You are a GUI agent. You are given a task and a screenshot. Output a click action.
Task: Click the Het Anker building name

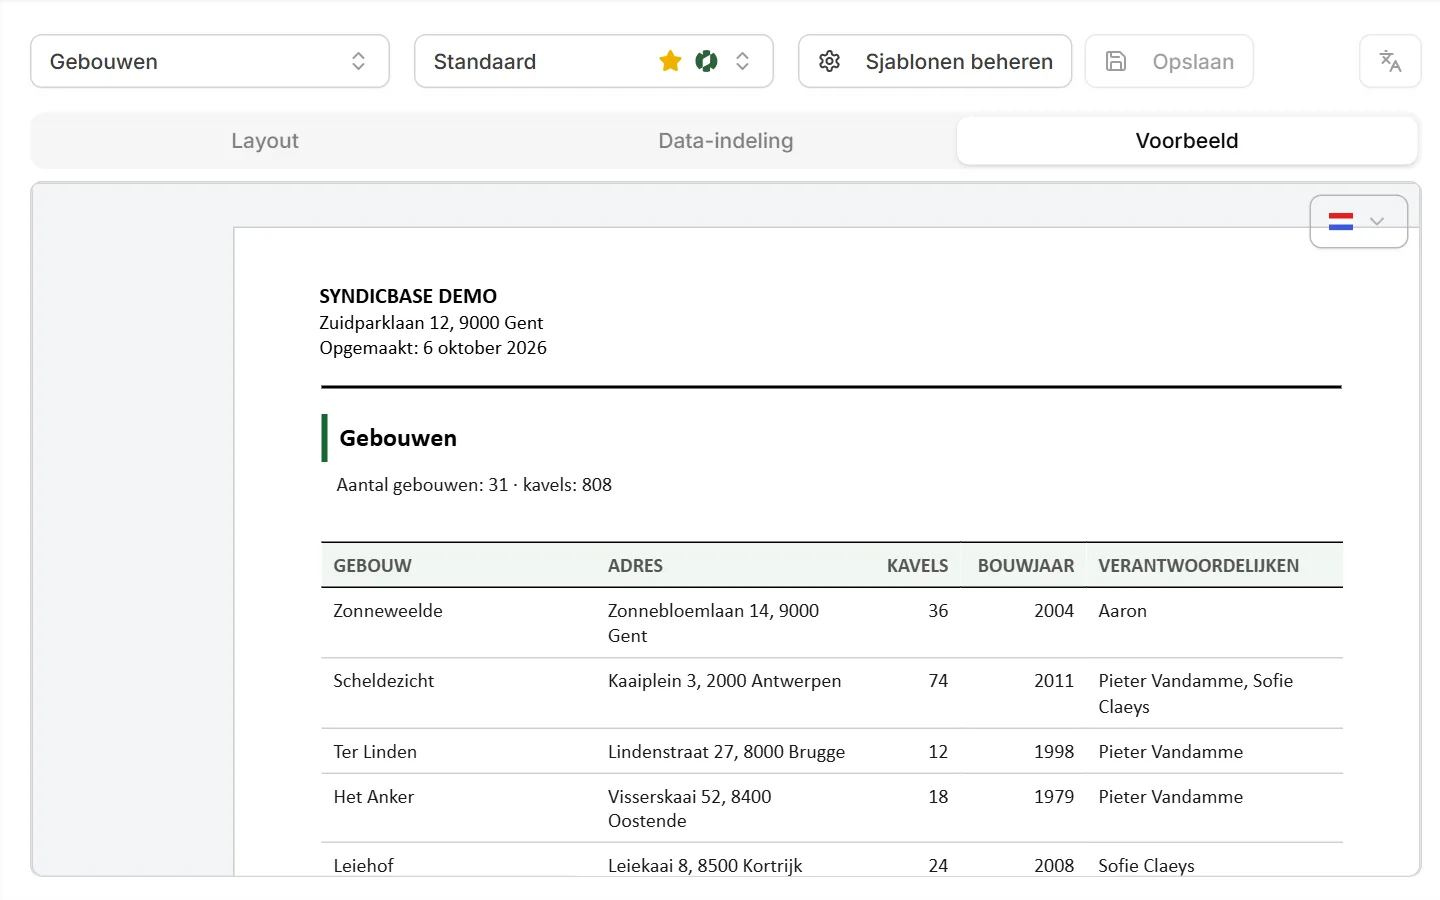374,797
